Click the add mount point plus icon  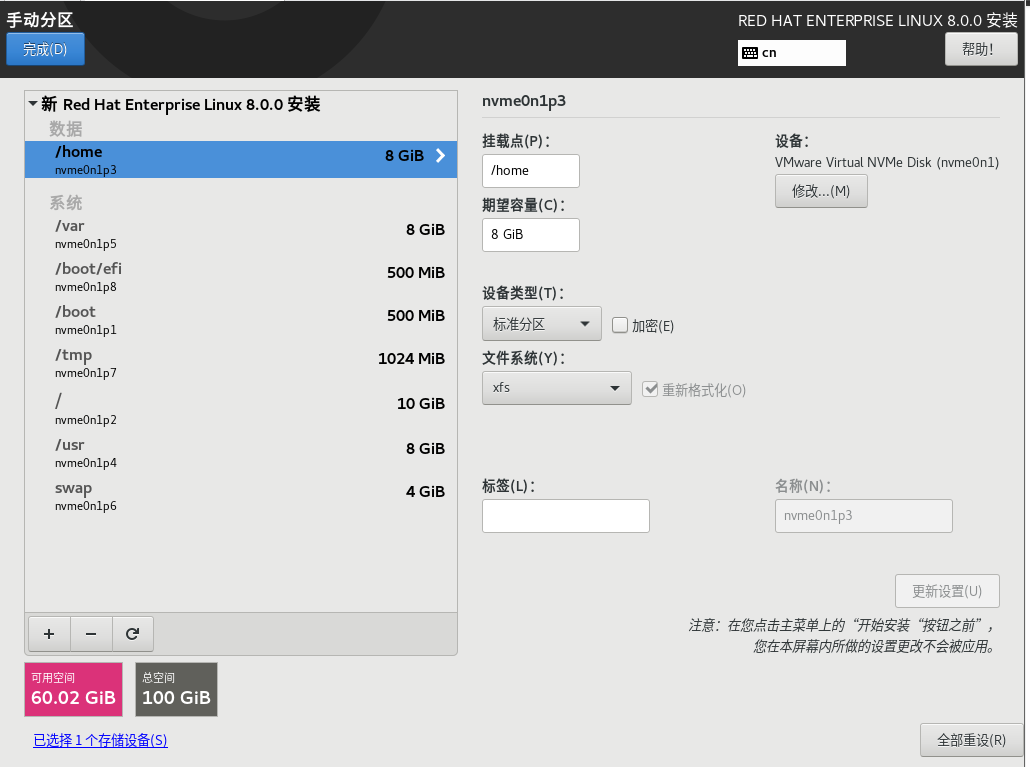pyautogui.click(x=49, y=634)
